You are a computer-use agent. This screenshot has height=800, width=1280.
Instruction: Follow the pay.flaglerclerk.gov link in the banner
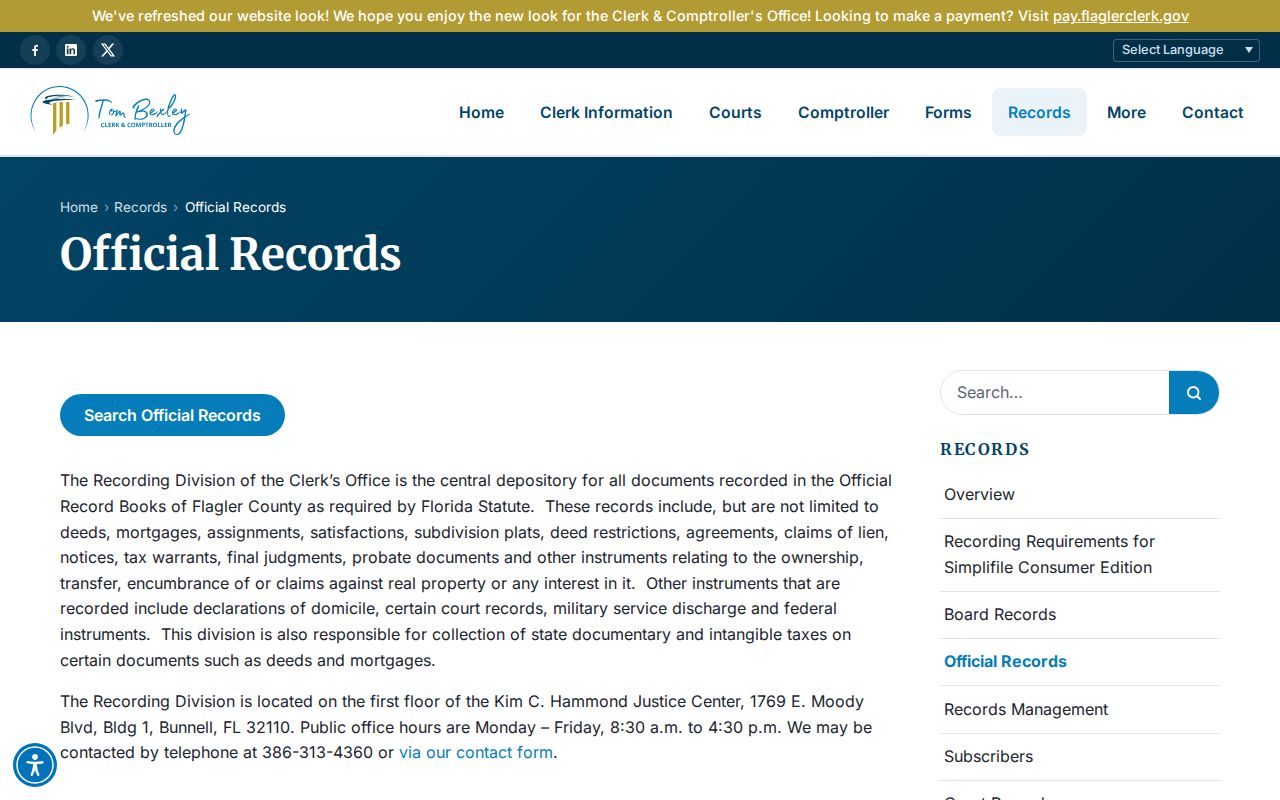click(1121, 16)
